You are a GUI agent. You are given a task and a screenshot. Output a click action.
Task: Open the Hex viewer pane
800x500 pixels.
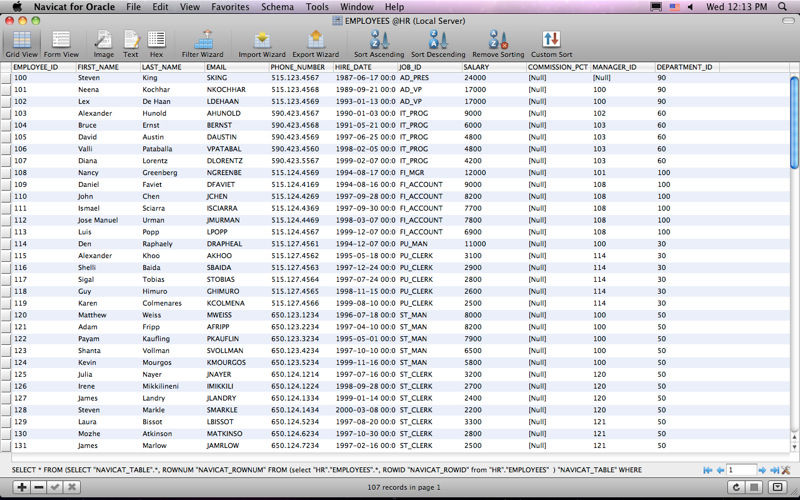pyautogui.click(x=156, y=44)
